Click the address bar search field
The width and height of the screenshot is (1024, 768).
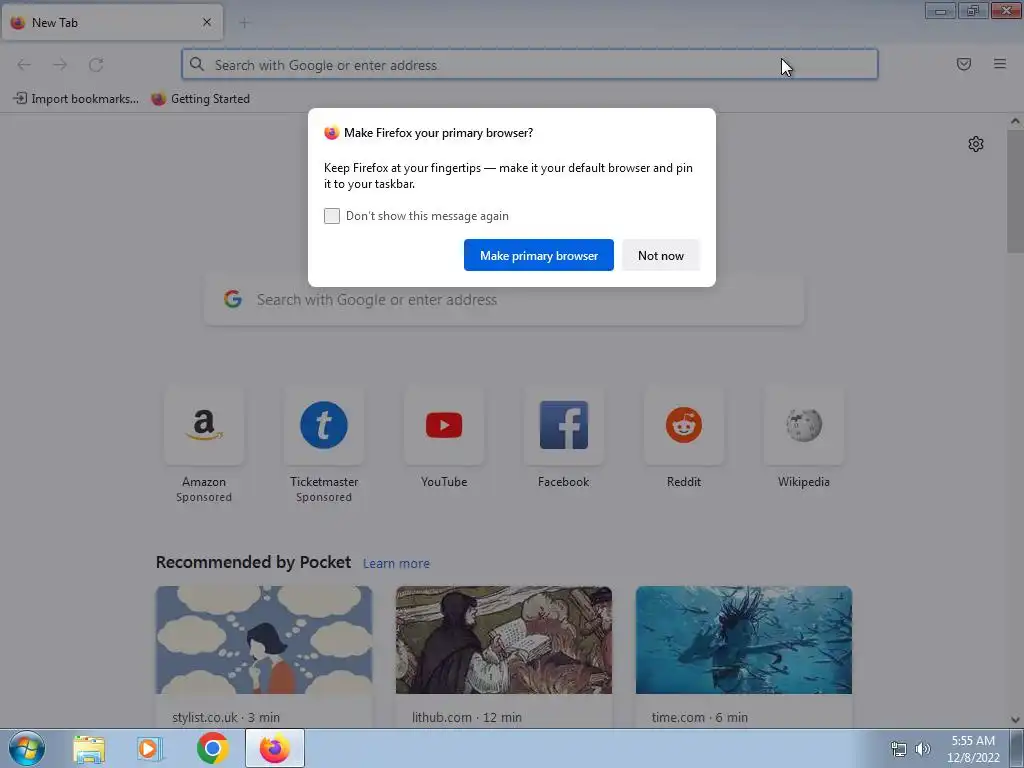[530, 65]
